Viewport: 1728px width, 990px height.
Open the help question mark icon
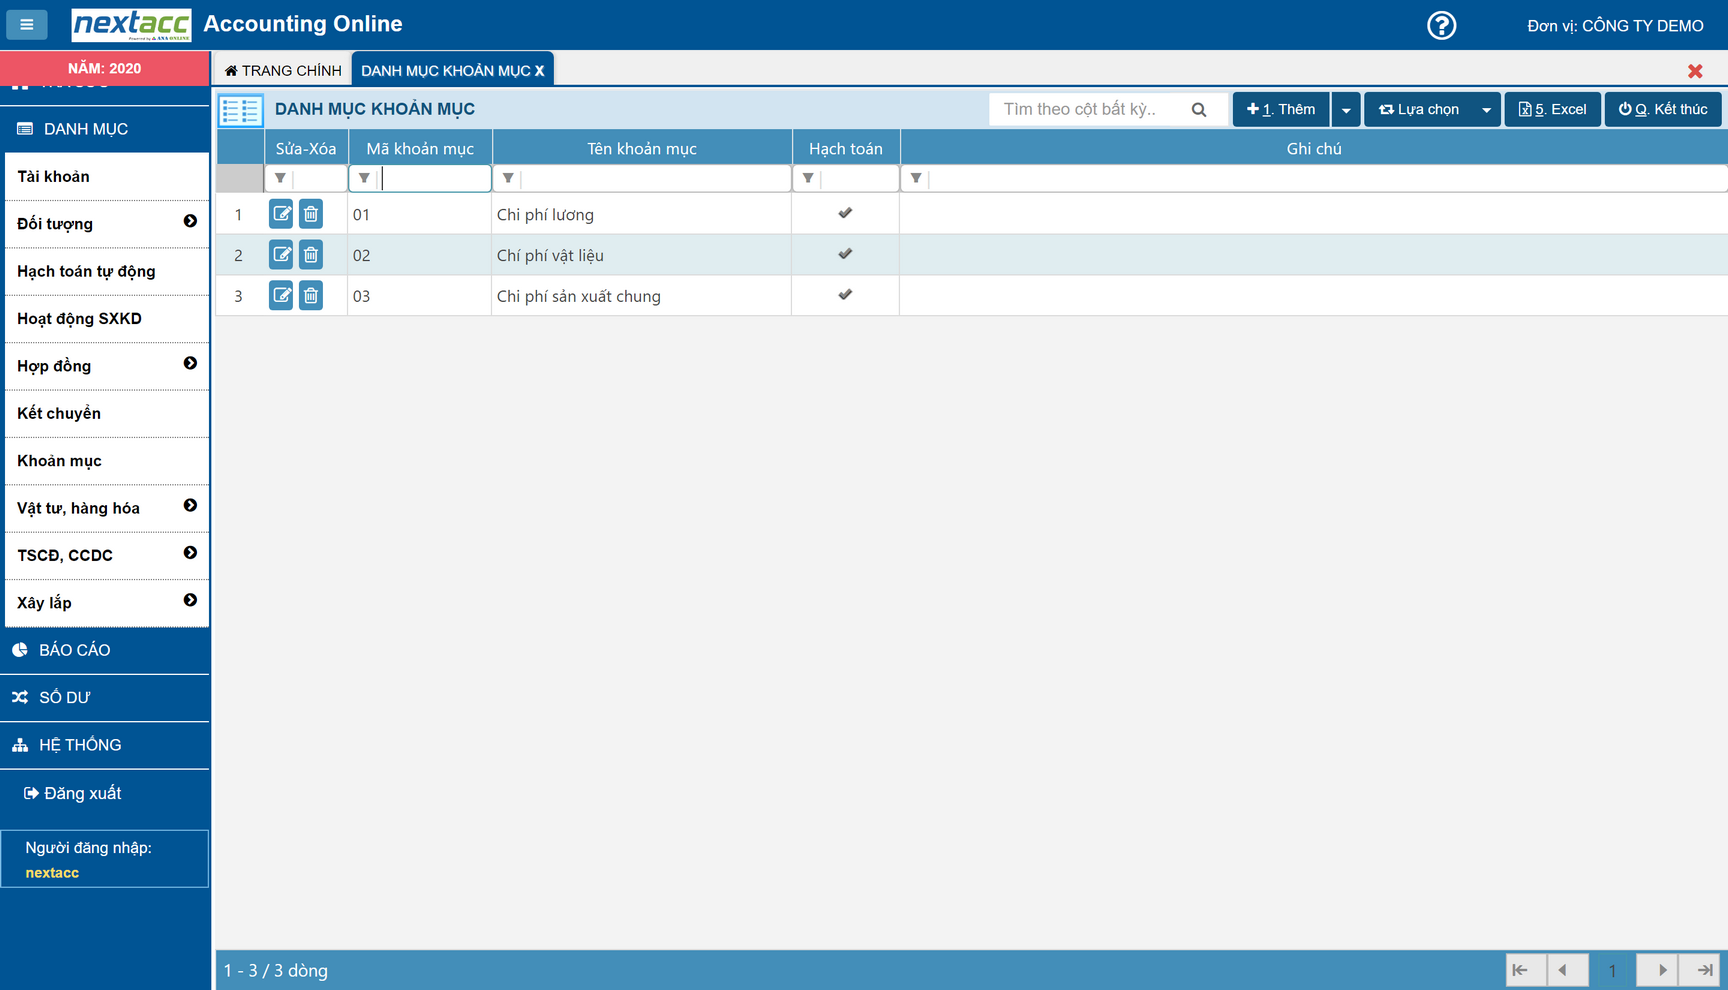click(x=1441, y=25)
